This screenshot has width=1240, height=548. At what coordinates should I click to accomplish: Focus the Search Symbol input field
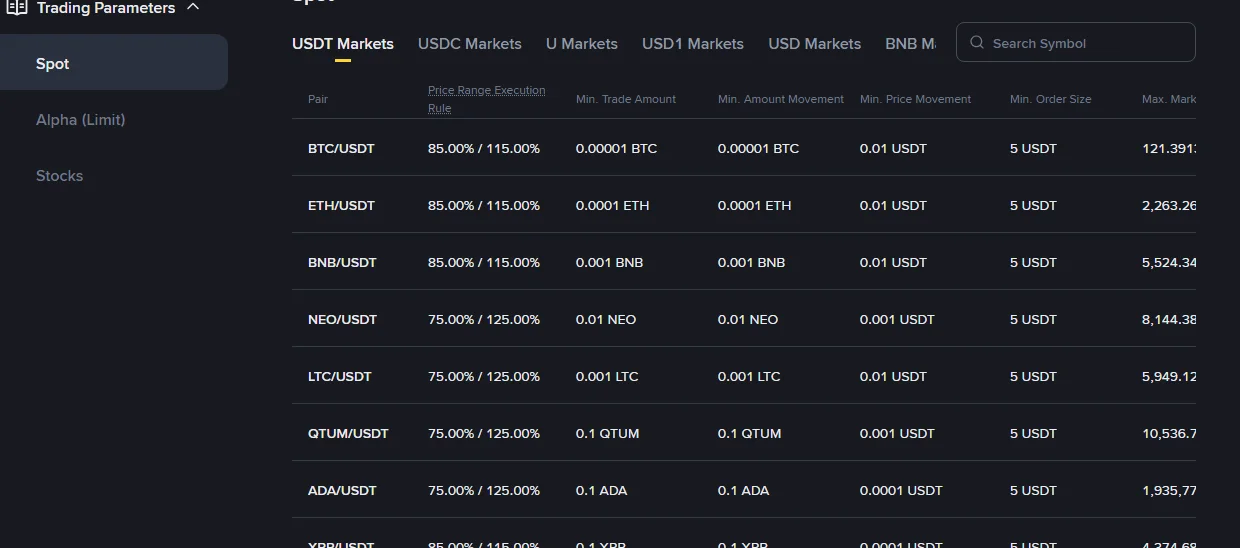point(1076,42)
